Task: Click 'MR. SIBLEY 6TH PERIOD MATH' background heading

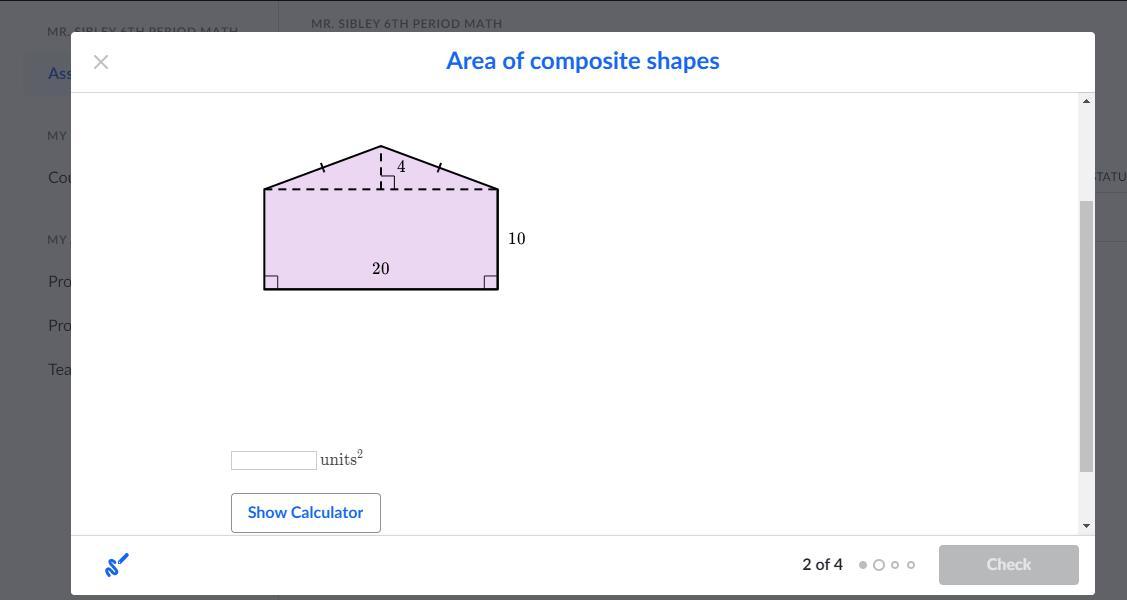Action: tap(407, 24)
